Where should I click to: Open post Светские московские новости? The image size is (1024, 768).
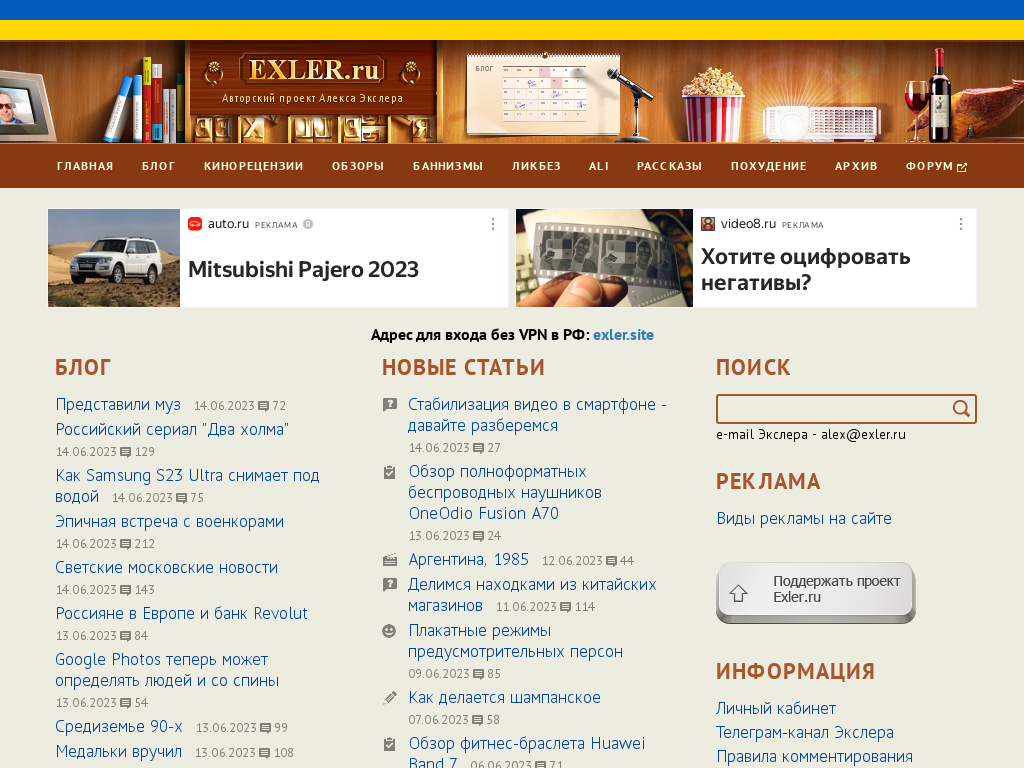[x=167, y=568]
